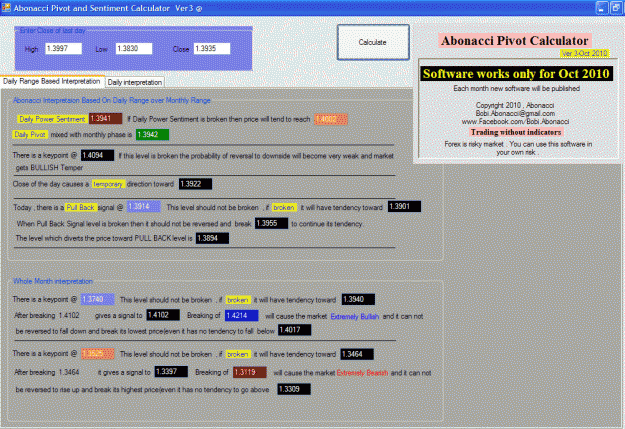Click orange price target value box
This screenshot has height=429, width=625.
tap(331, 119)
